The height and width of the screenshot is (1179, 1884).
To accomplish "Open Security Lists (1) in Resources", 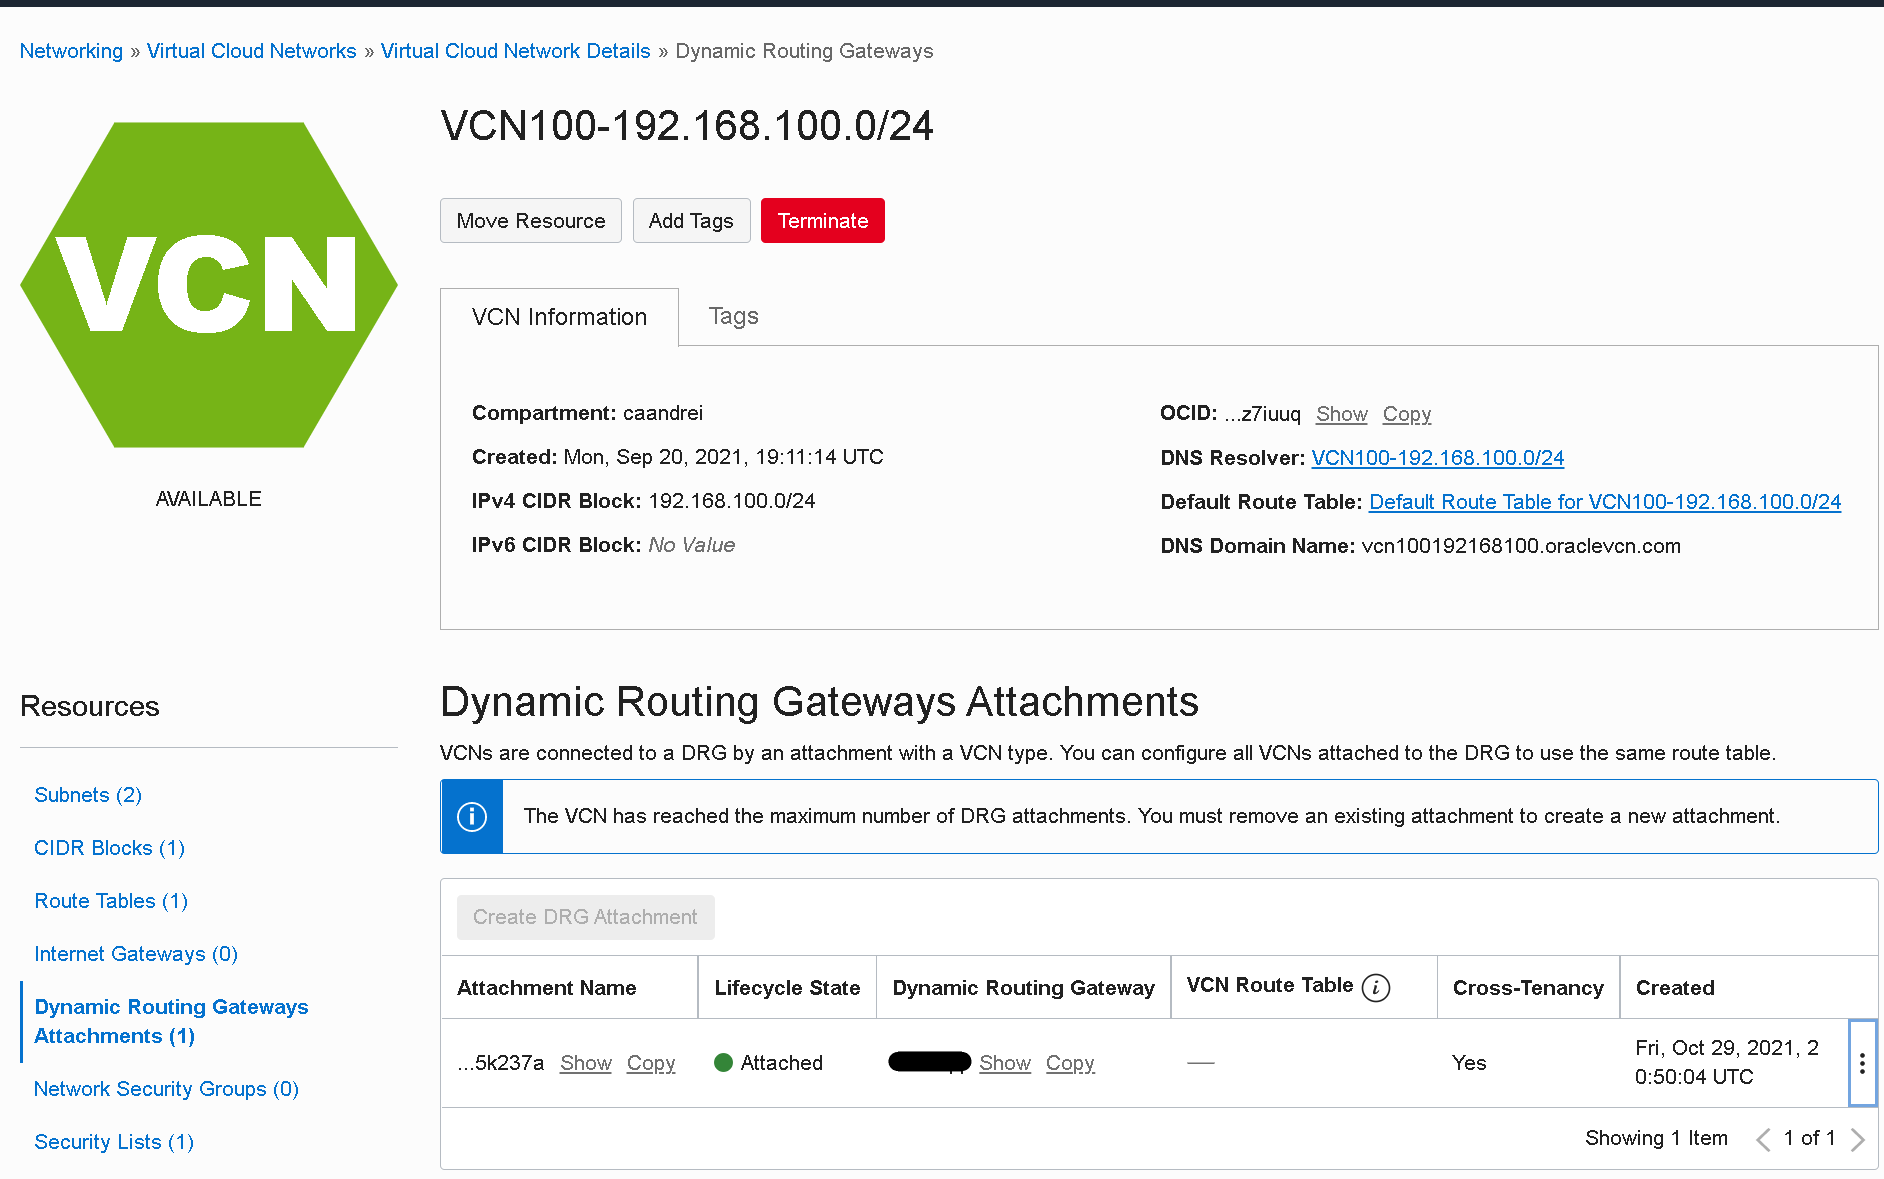I will point(114,1142).
